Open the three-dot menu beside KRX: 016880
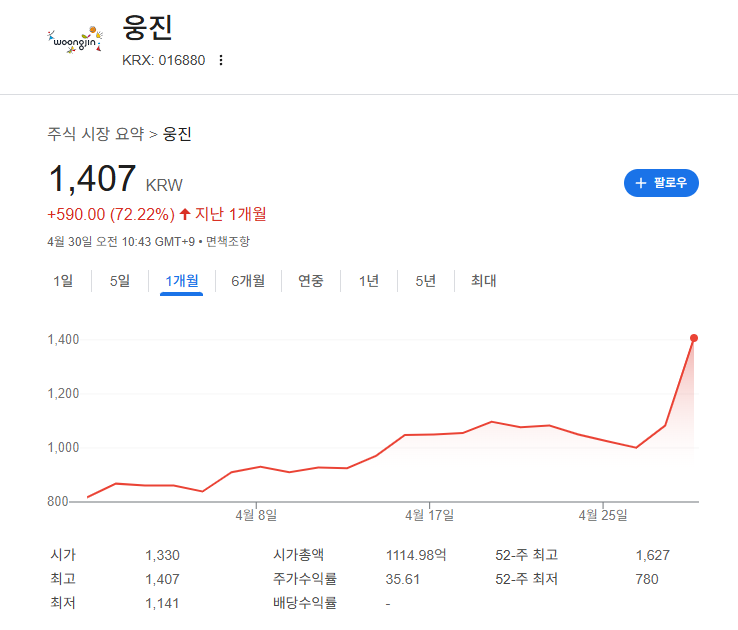The height and width of the screenshot is (630, 738). point(221,60)
